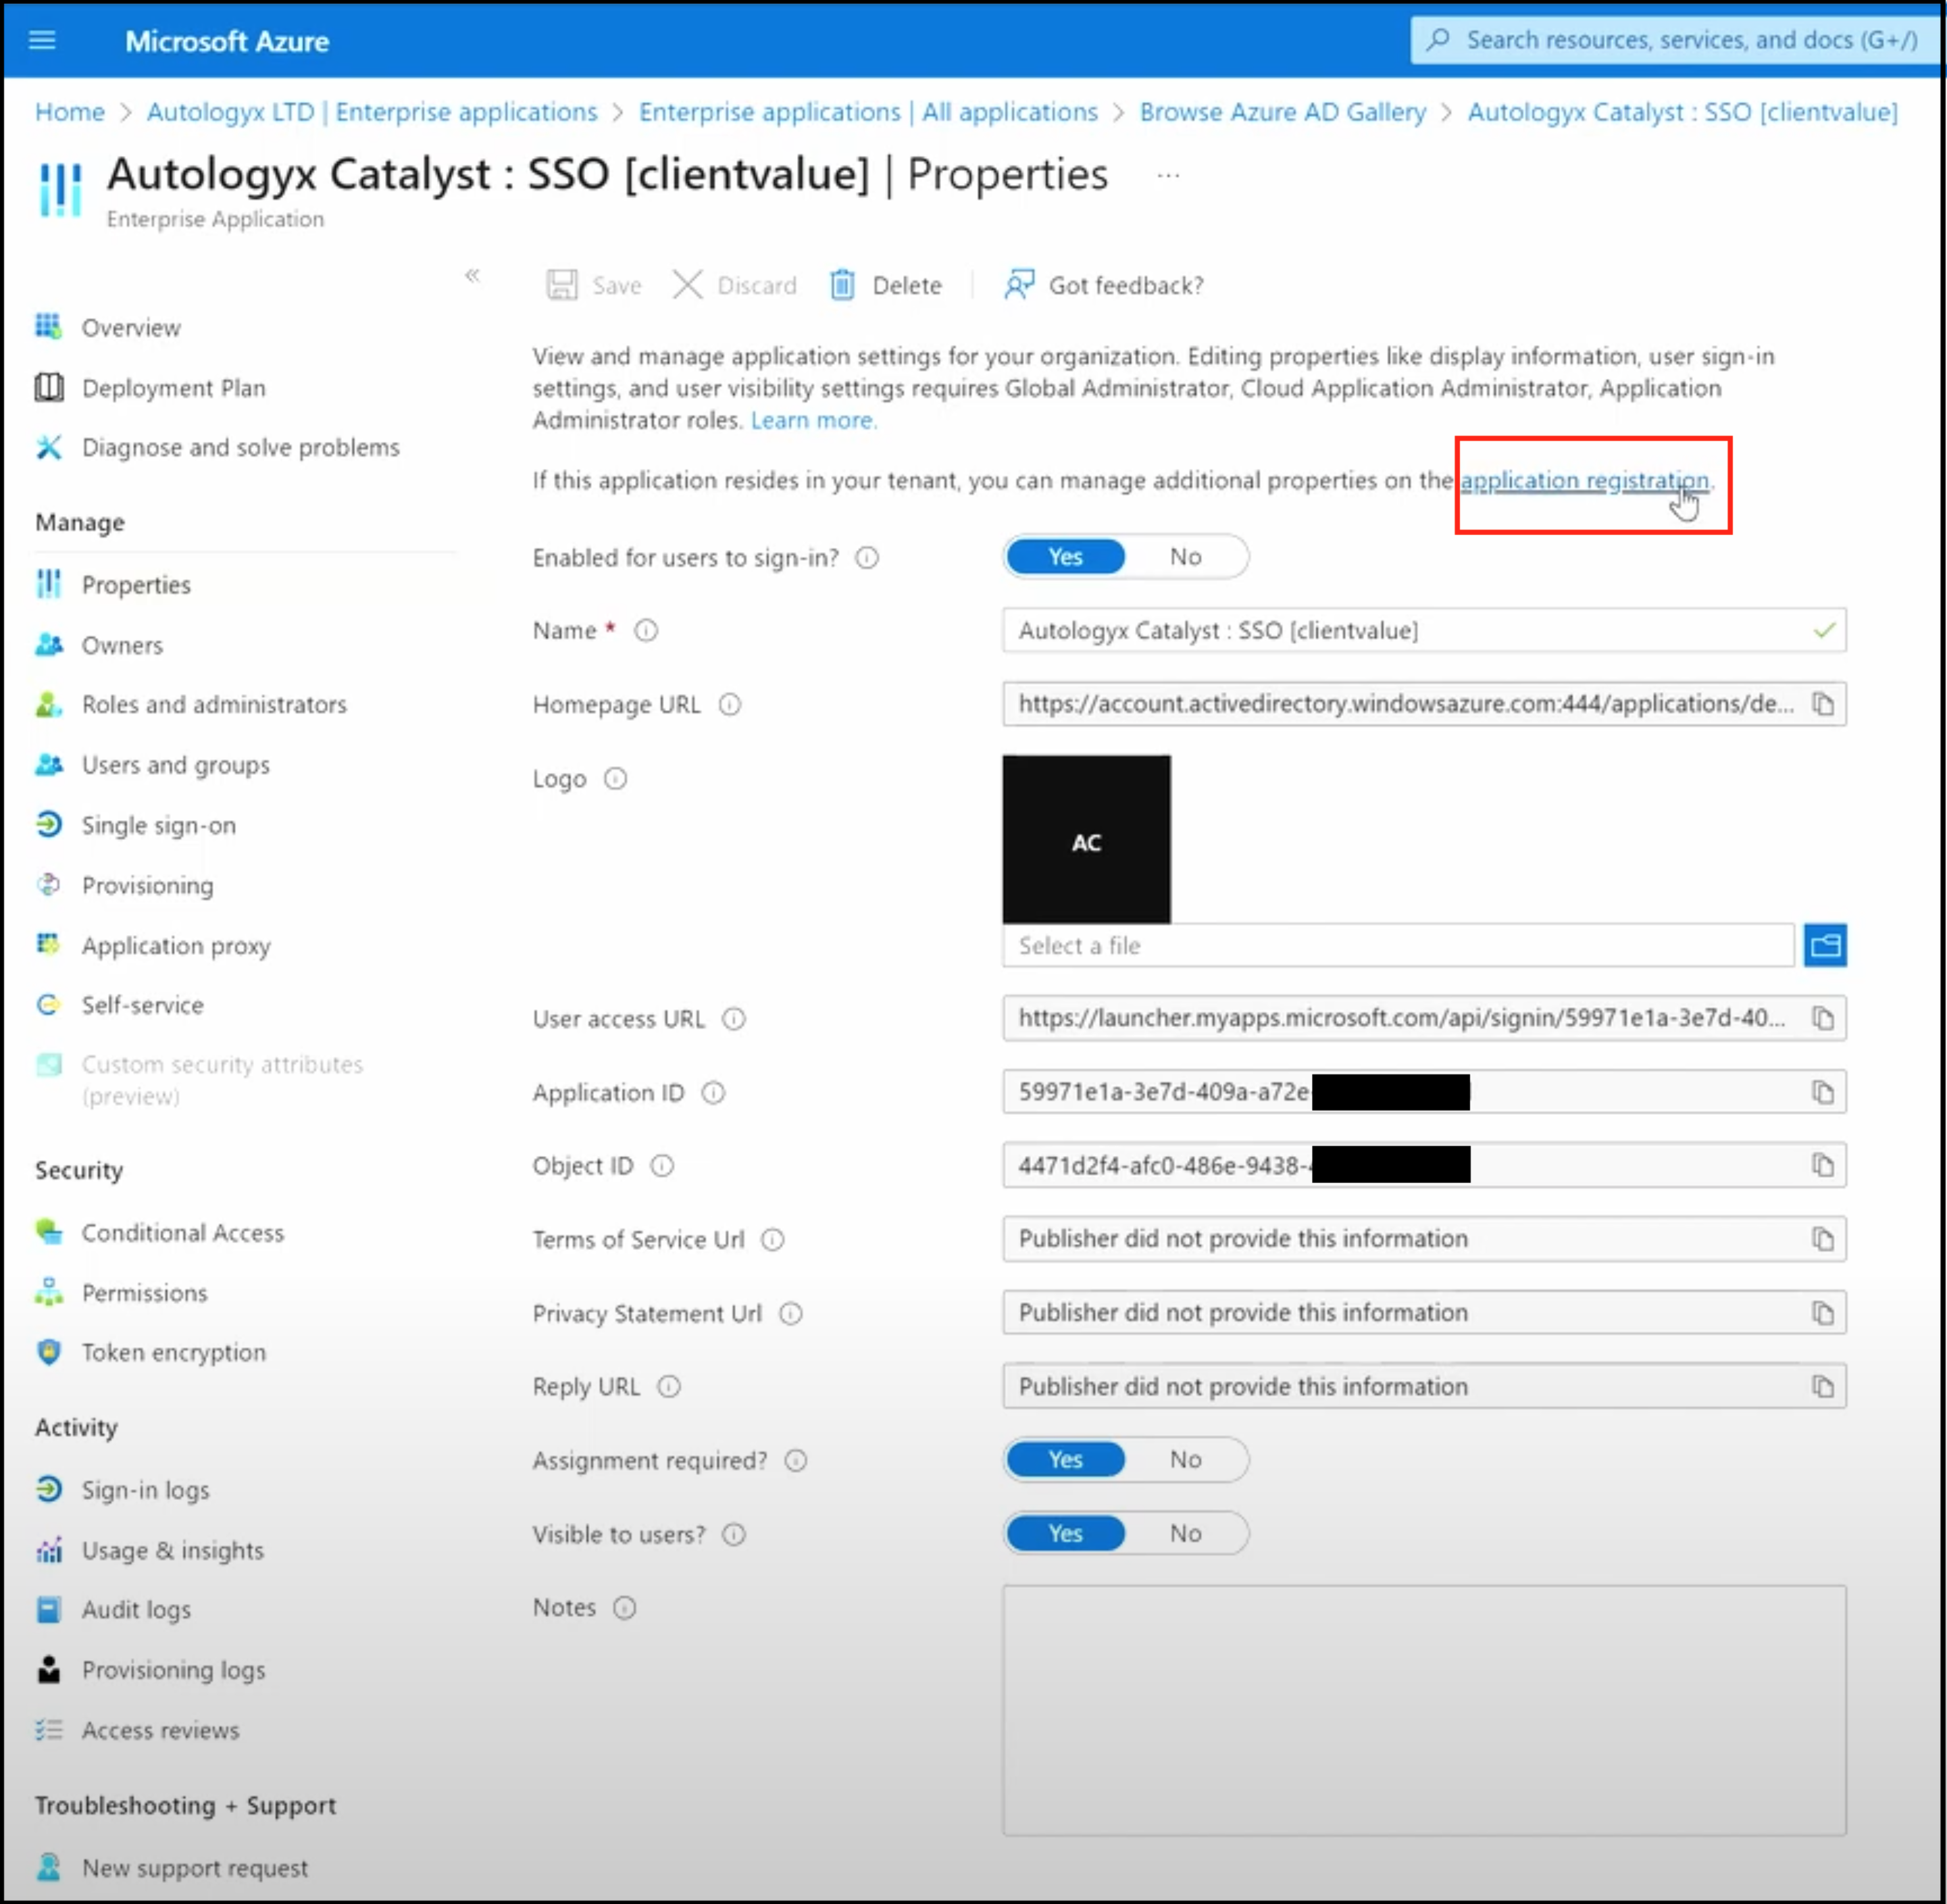
Task: Set Assignment required to Yes
Action: 1065,1460
